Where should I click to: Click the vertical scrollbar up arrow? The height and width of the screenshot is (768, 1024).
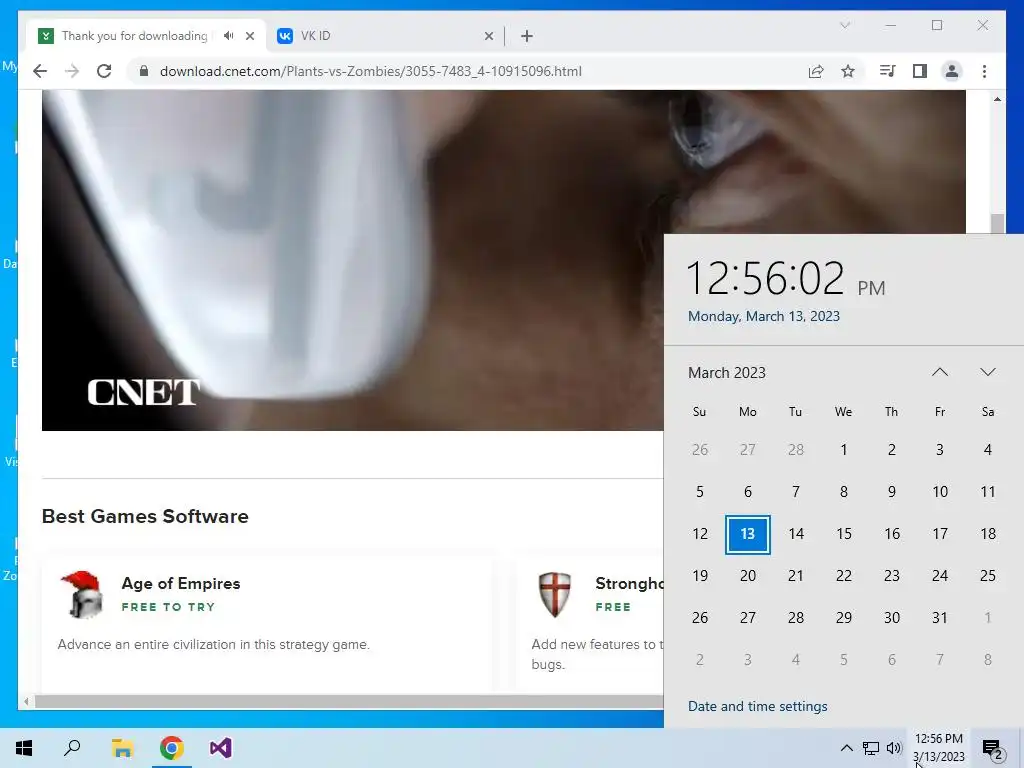click(x=997, y=99)
